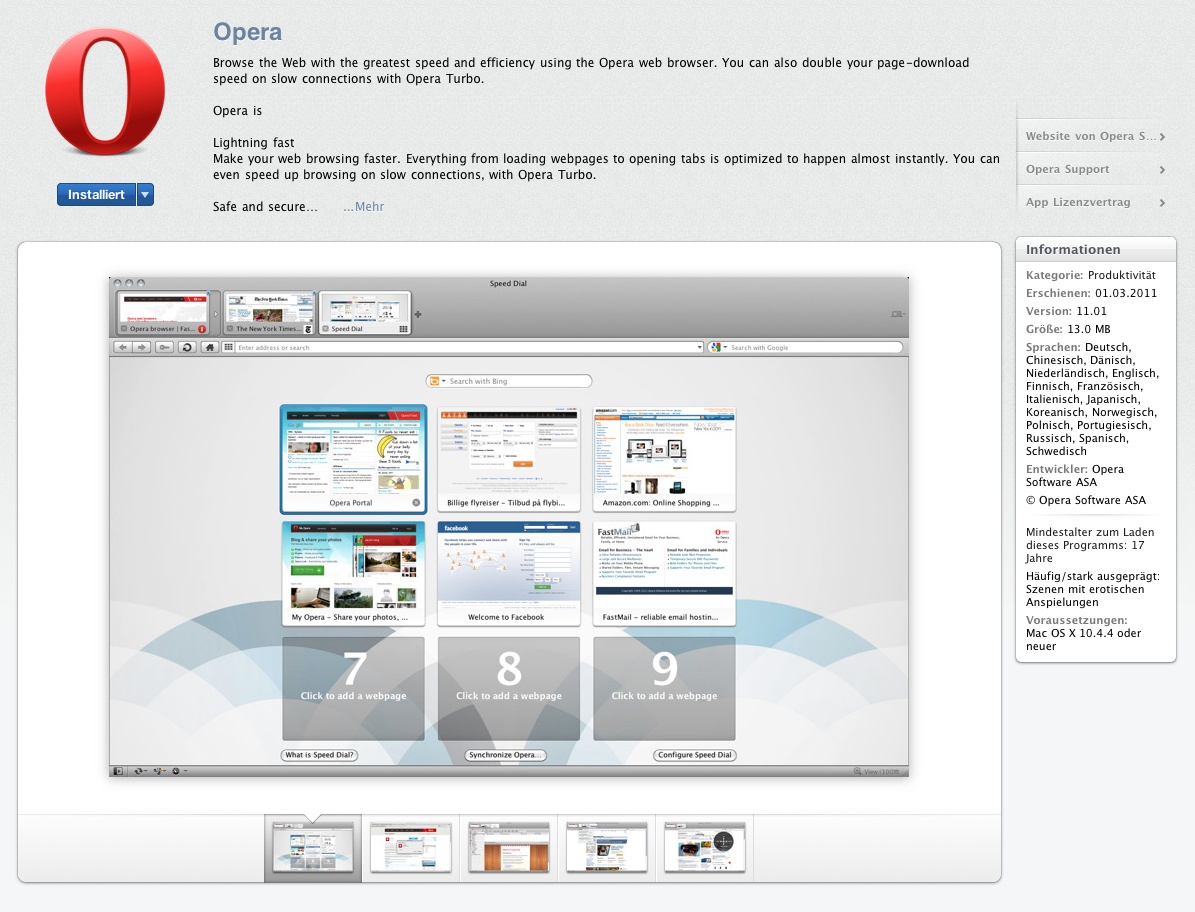
Task: Click the page reload icon in the toolbar
Action: tap(187, 347)
